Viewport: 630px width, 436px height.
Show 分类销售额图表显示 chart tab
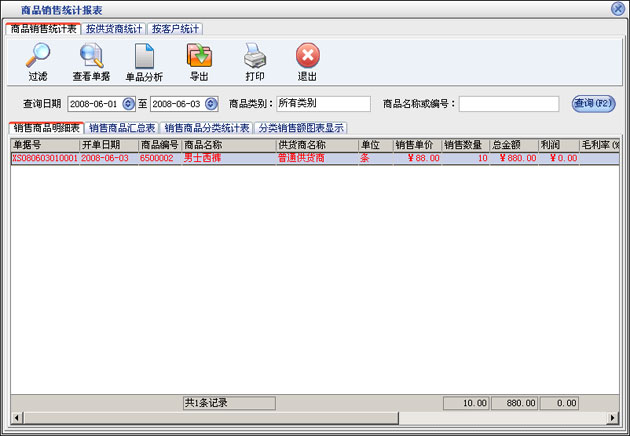tap(301, 128)
